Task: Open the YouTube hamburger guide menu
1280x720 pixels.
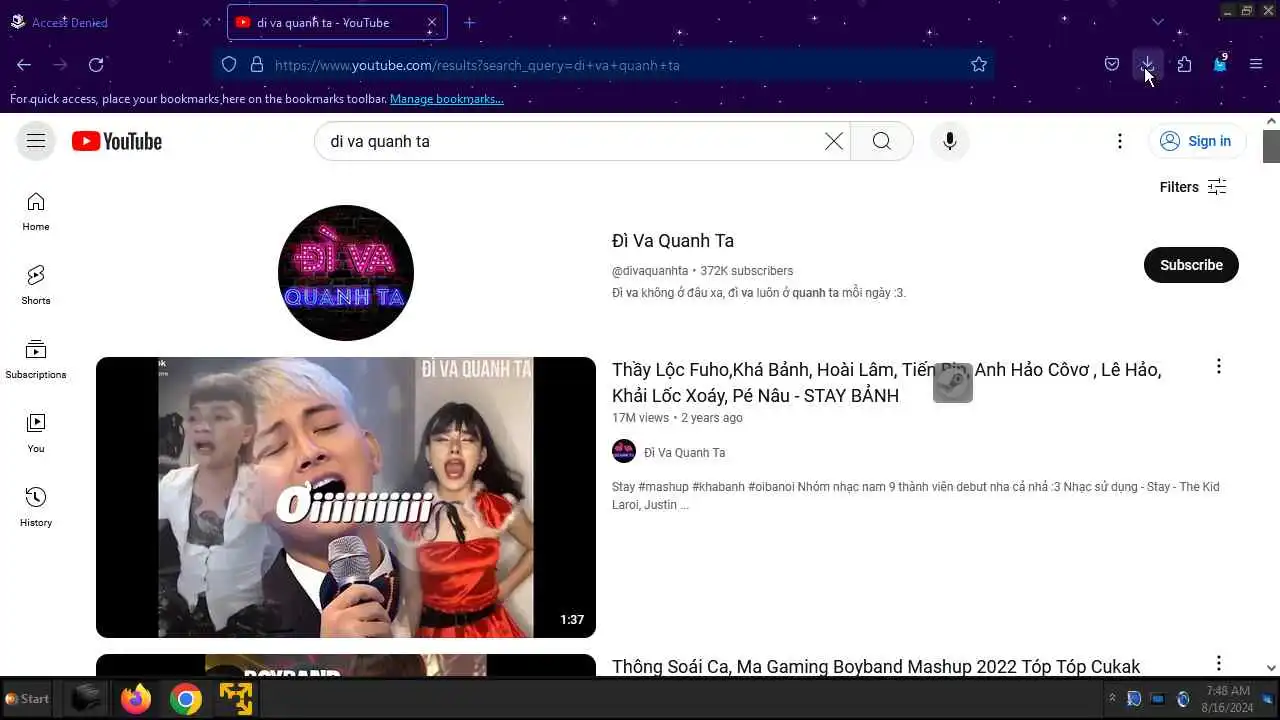Action: [36, 141]
